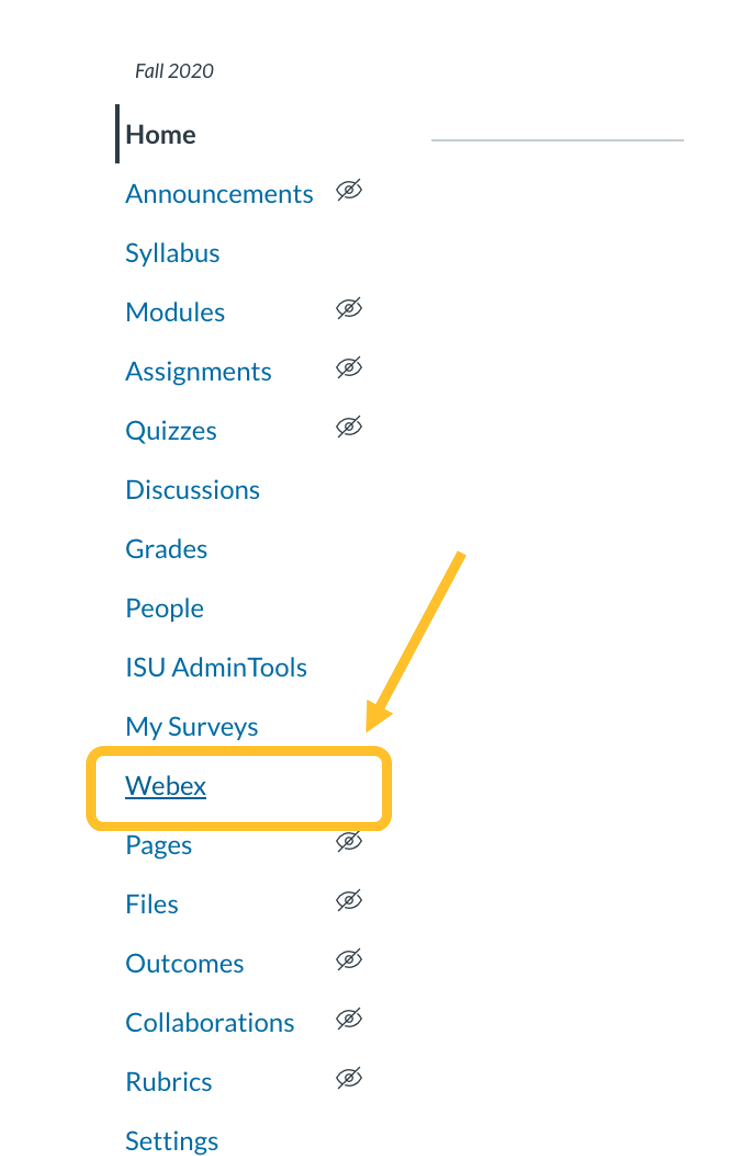This screenshot has width=750, height=1156.
Task: Go to the course Home page
Action: (x=161, y=135)
